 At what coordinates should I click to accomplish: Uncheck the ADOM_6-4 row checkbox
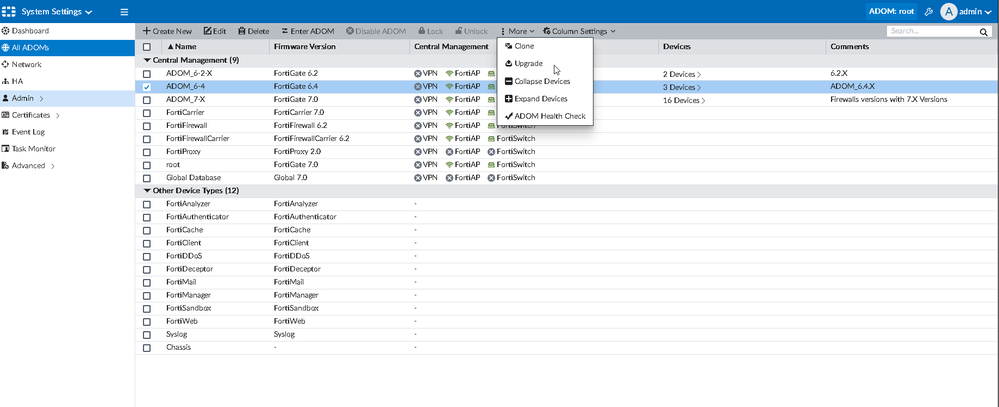pyautogui.click(x=147, y=87)
